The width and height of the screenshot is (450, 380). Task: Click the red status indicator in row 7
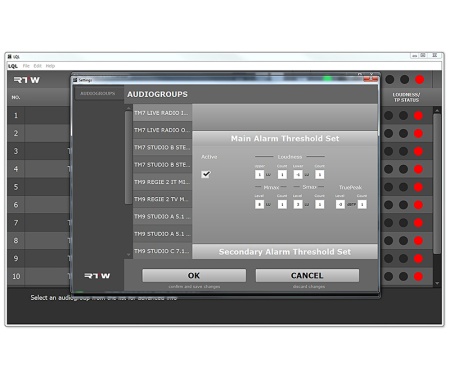coord(418,223)
